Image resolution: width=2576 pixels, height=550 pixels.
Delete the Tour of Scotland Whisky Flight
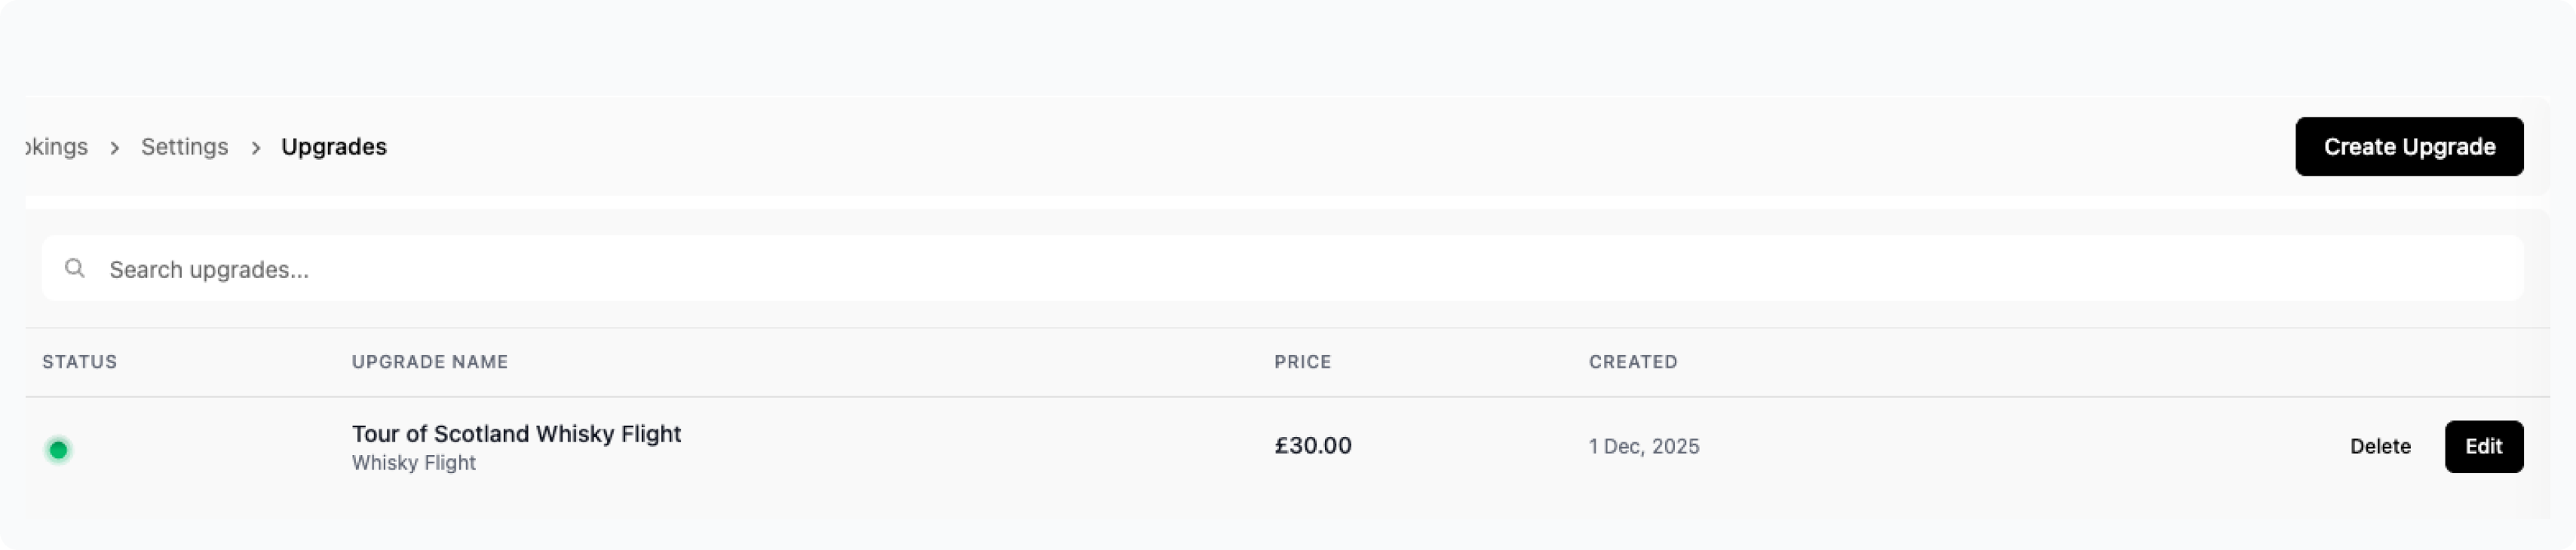pos(2379,446)
